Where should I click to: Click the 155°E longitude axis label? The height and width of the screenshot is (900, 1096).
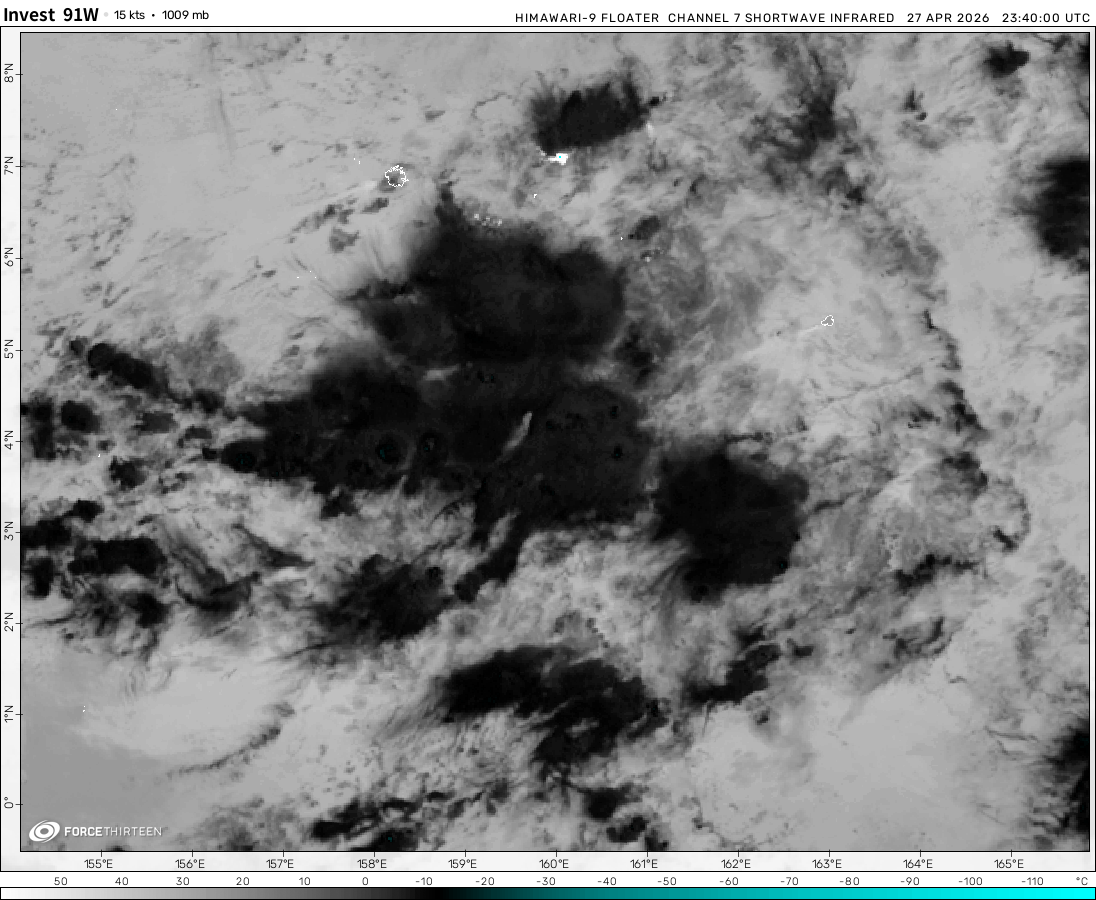pos(98,864)
